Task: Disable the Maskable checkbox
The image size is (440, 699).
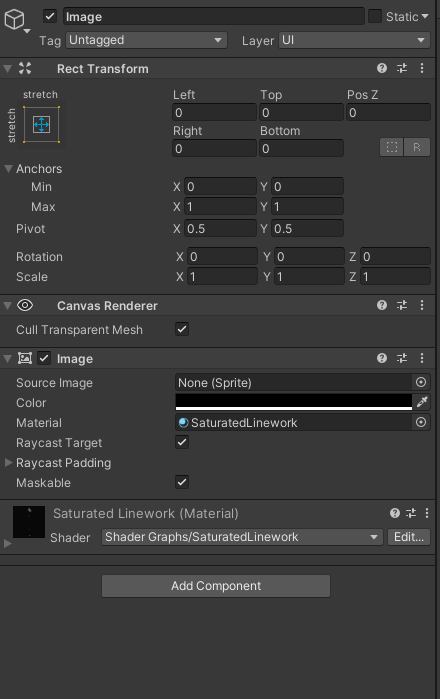Action: tap(182, 482)
